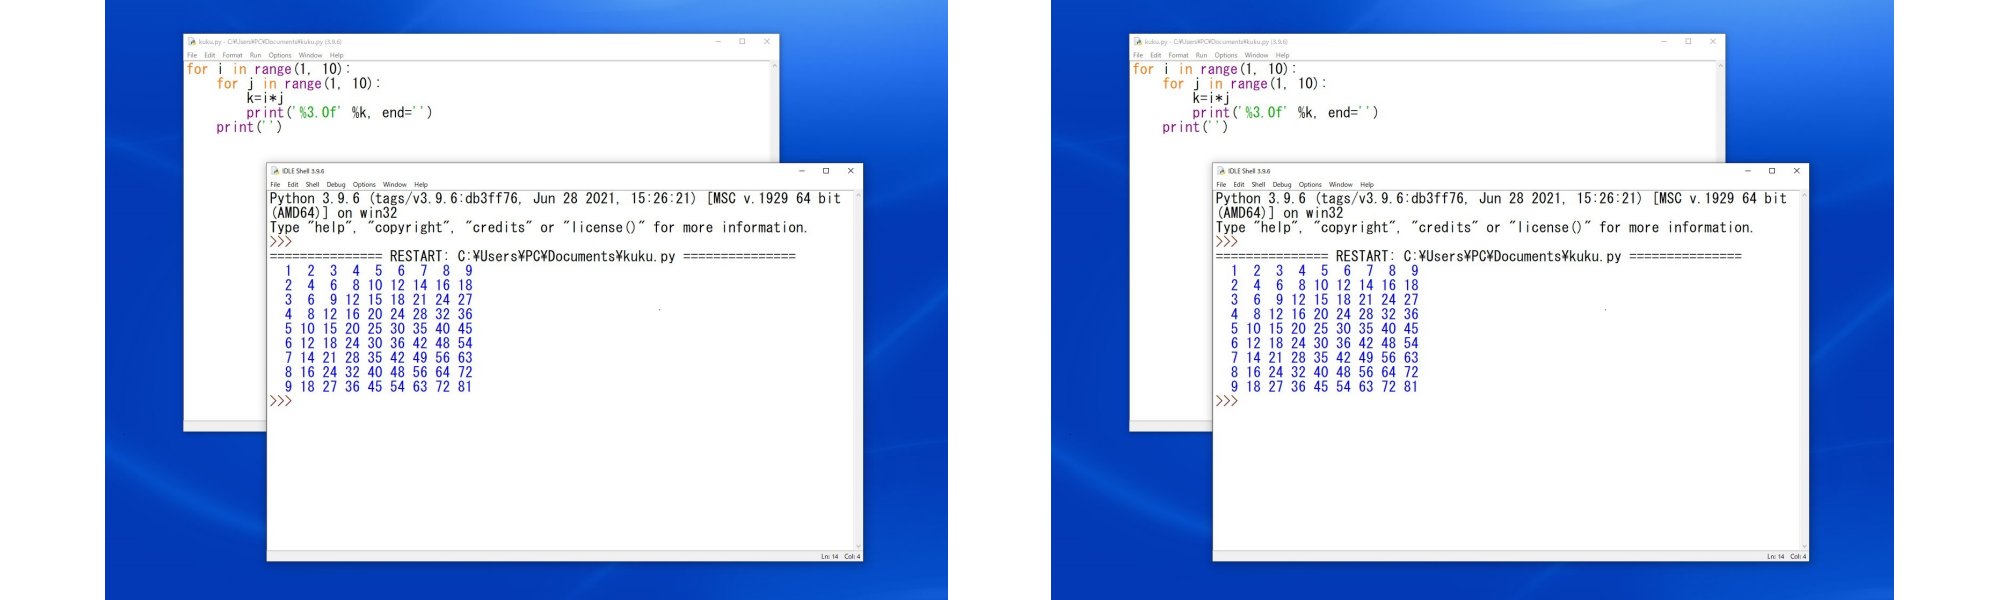2000x600 pixels.
Task: Open Help menu of right-copy IDLE Shell
Action: pyautogui.click(x=1367, y=184)
